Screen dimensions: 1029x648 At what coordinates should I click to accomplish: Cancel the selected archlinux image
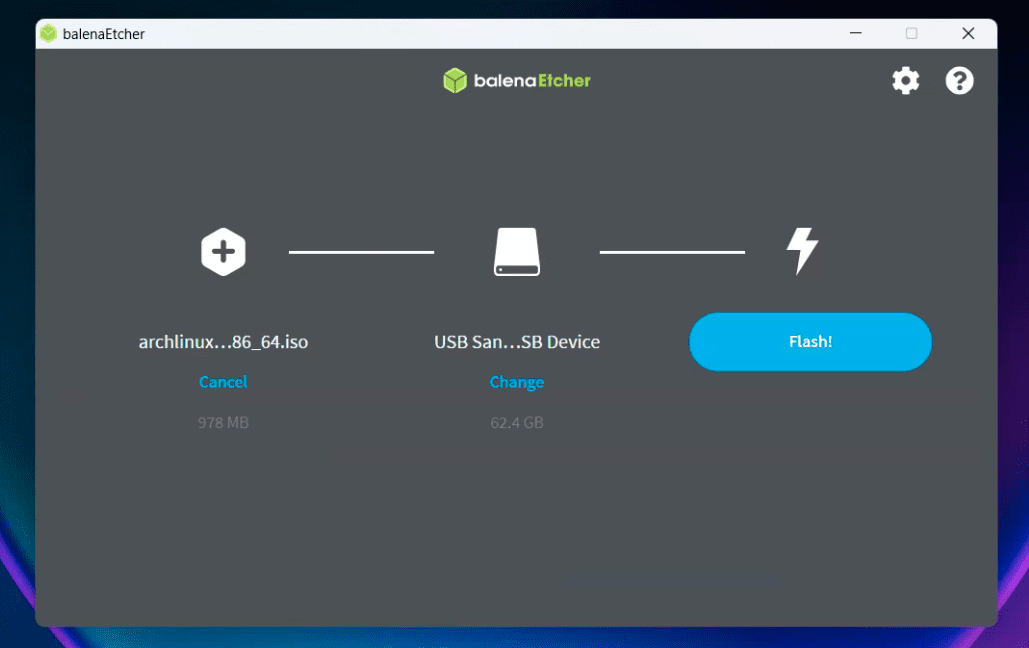pos(223,382)
